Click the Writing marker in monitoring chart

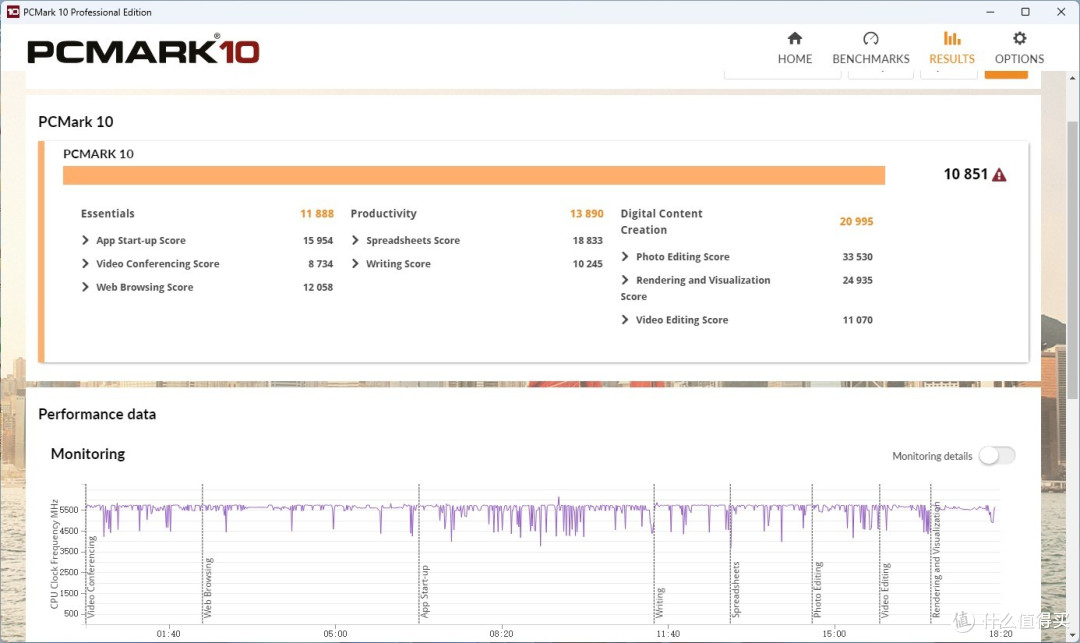click(x=660, y=602)
